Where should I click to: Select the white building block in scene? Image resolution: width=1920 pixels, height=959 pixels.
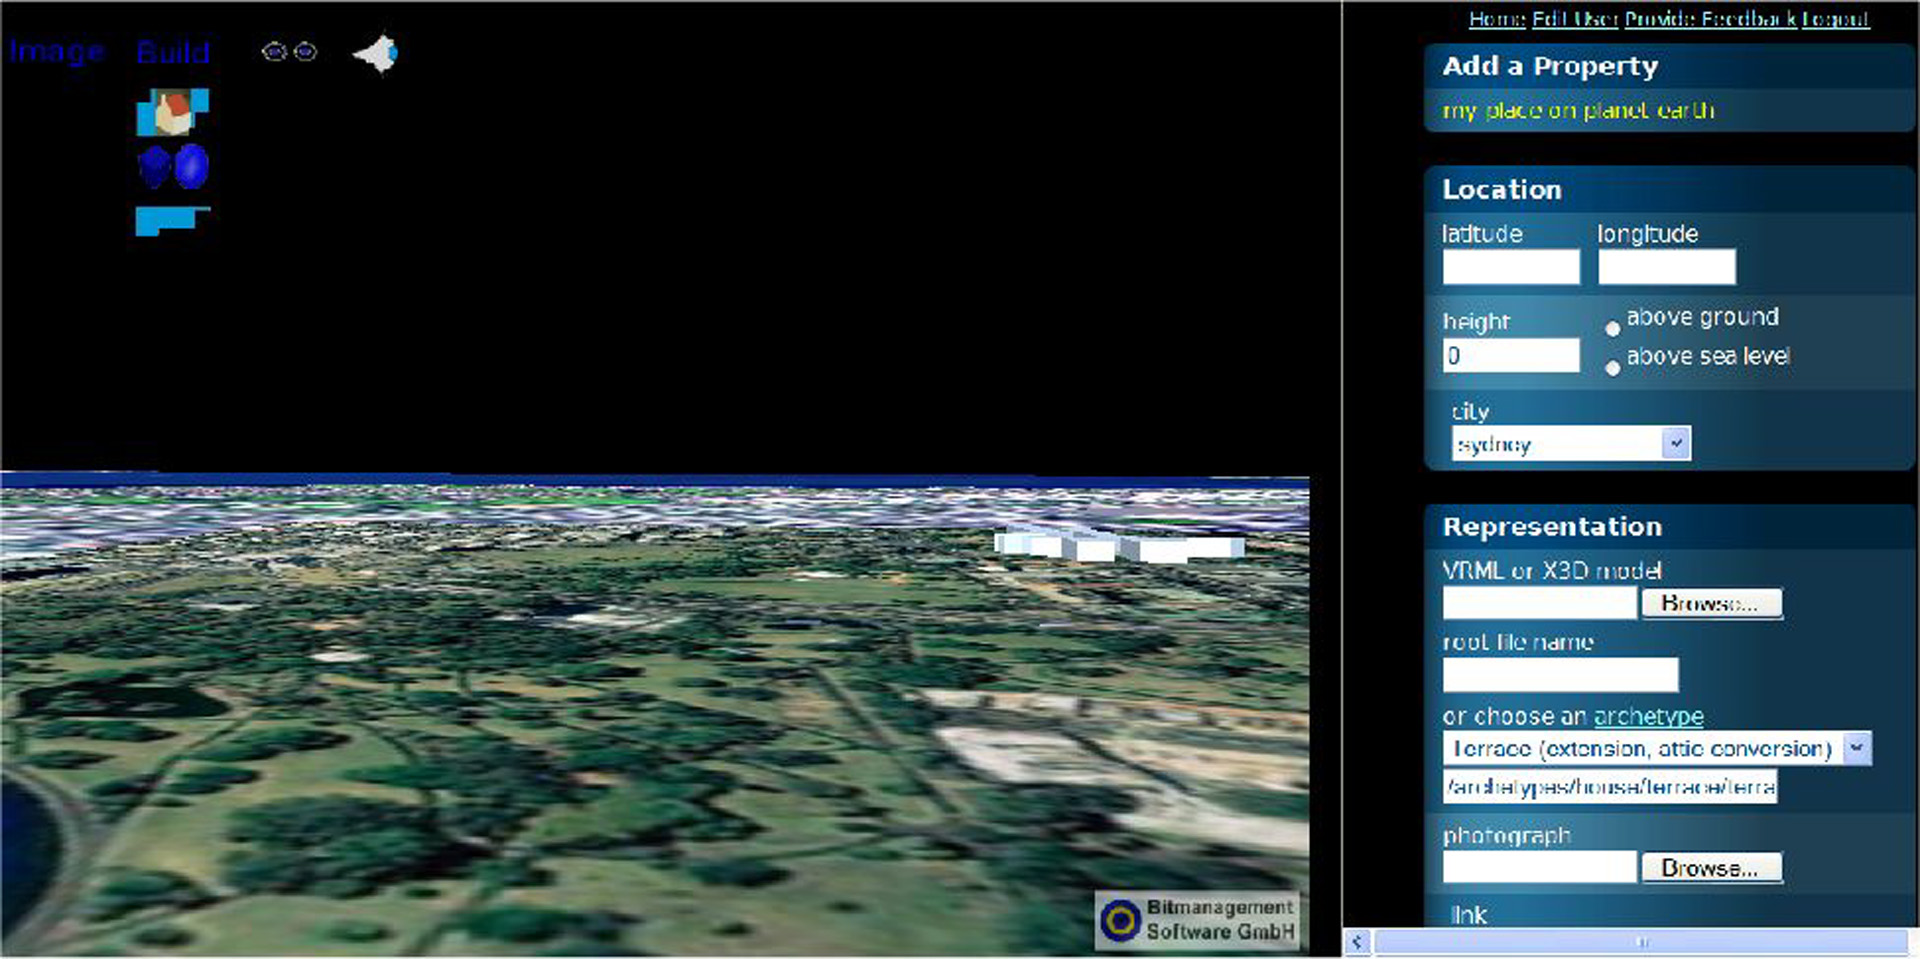pyautogui.click(x=1120, y=545)
